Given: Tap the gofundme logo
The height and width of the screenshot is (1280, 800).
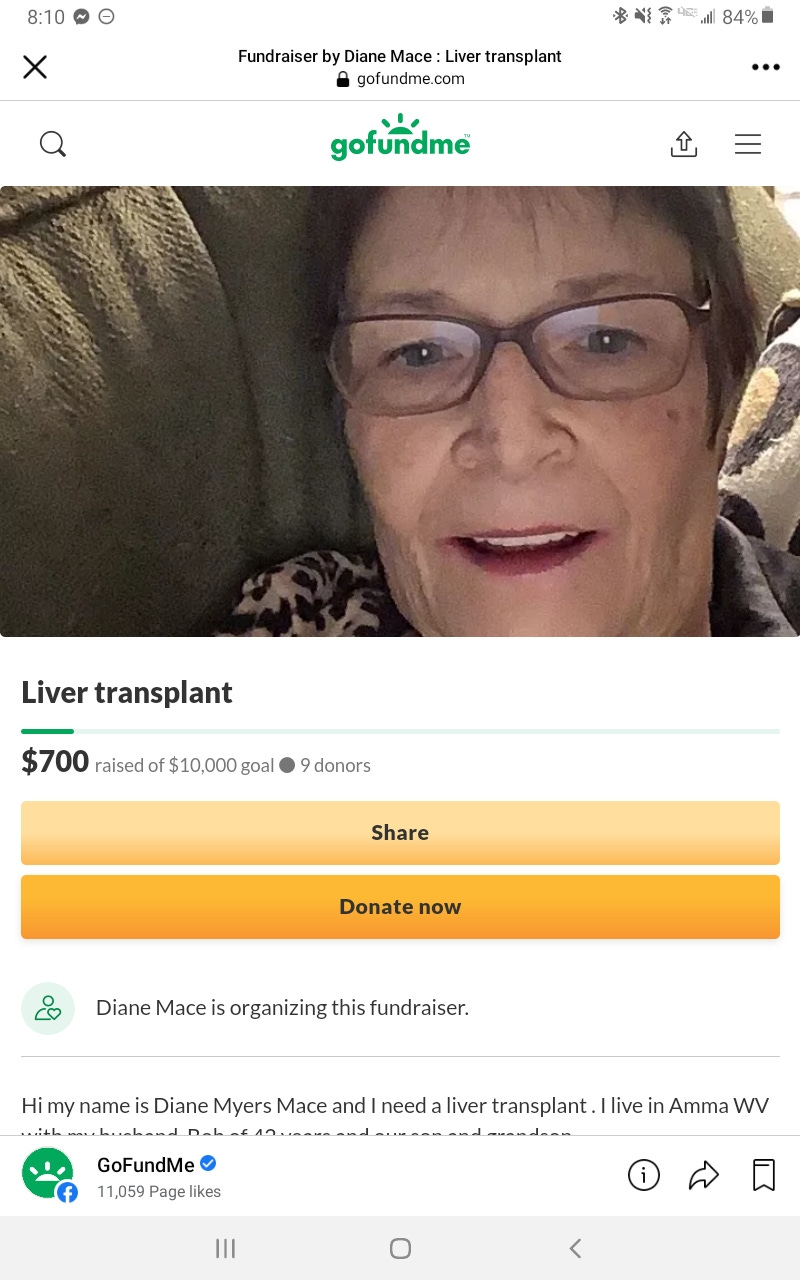Looking at the screenshot, I should point(400,138).
